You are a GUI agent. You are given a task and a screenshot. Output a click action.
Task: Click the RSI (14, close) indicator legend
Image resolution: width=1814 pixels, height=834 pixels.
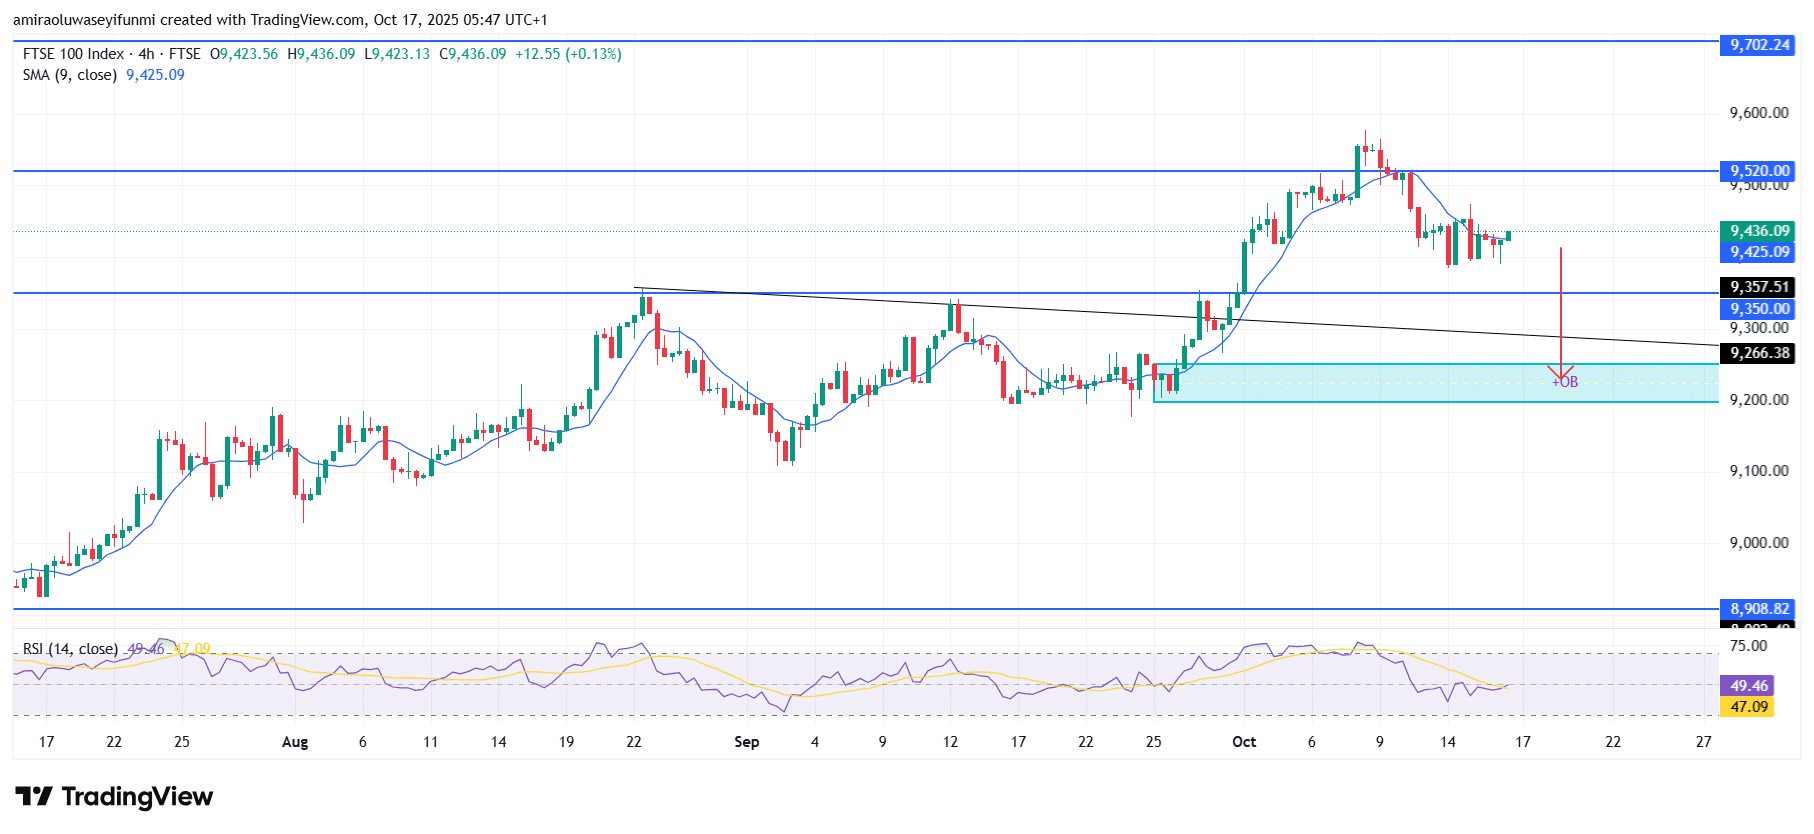(x=70, y=649)
